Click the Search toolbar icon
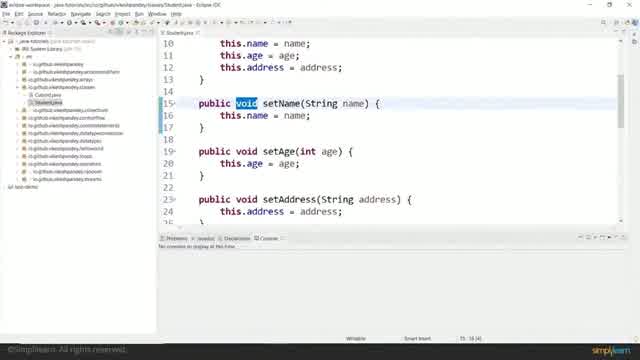Screen dimensions: 640x360 point(152,22)
